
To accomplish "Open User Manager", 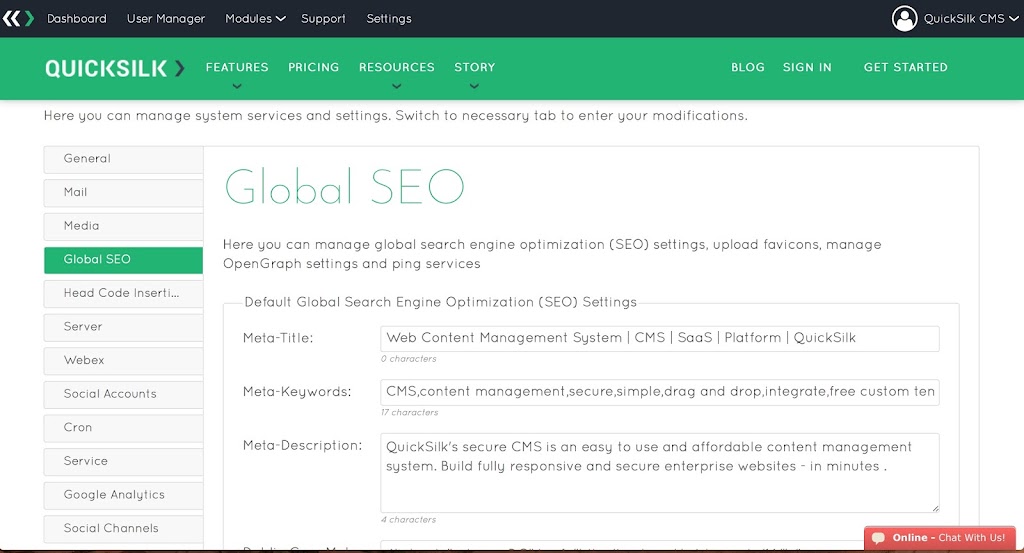I will [x=166, y=18].
